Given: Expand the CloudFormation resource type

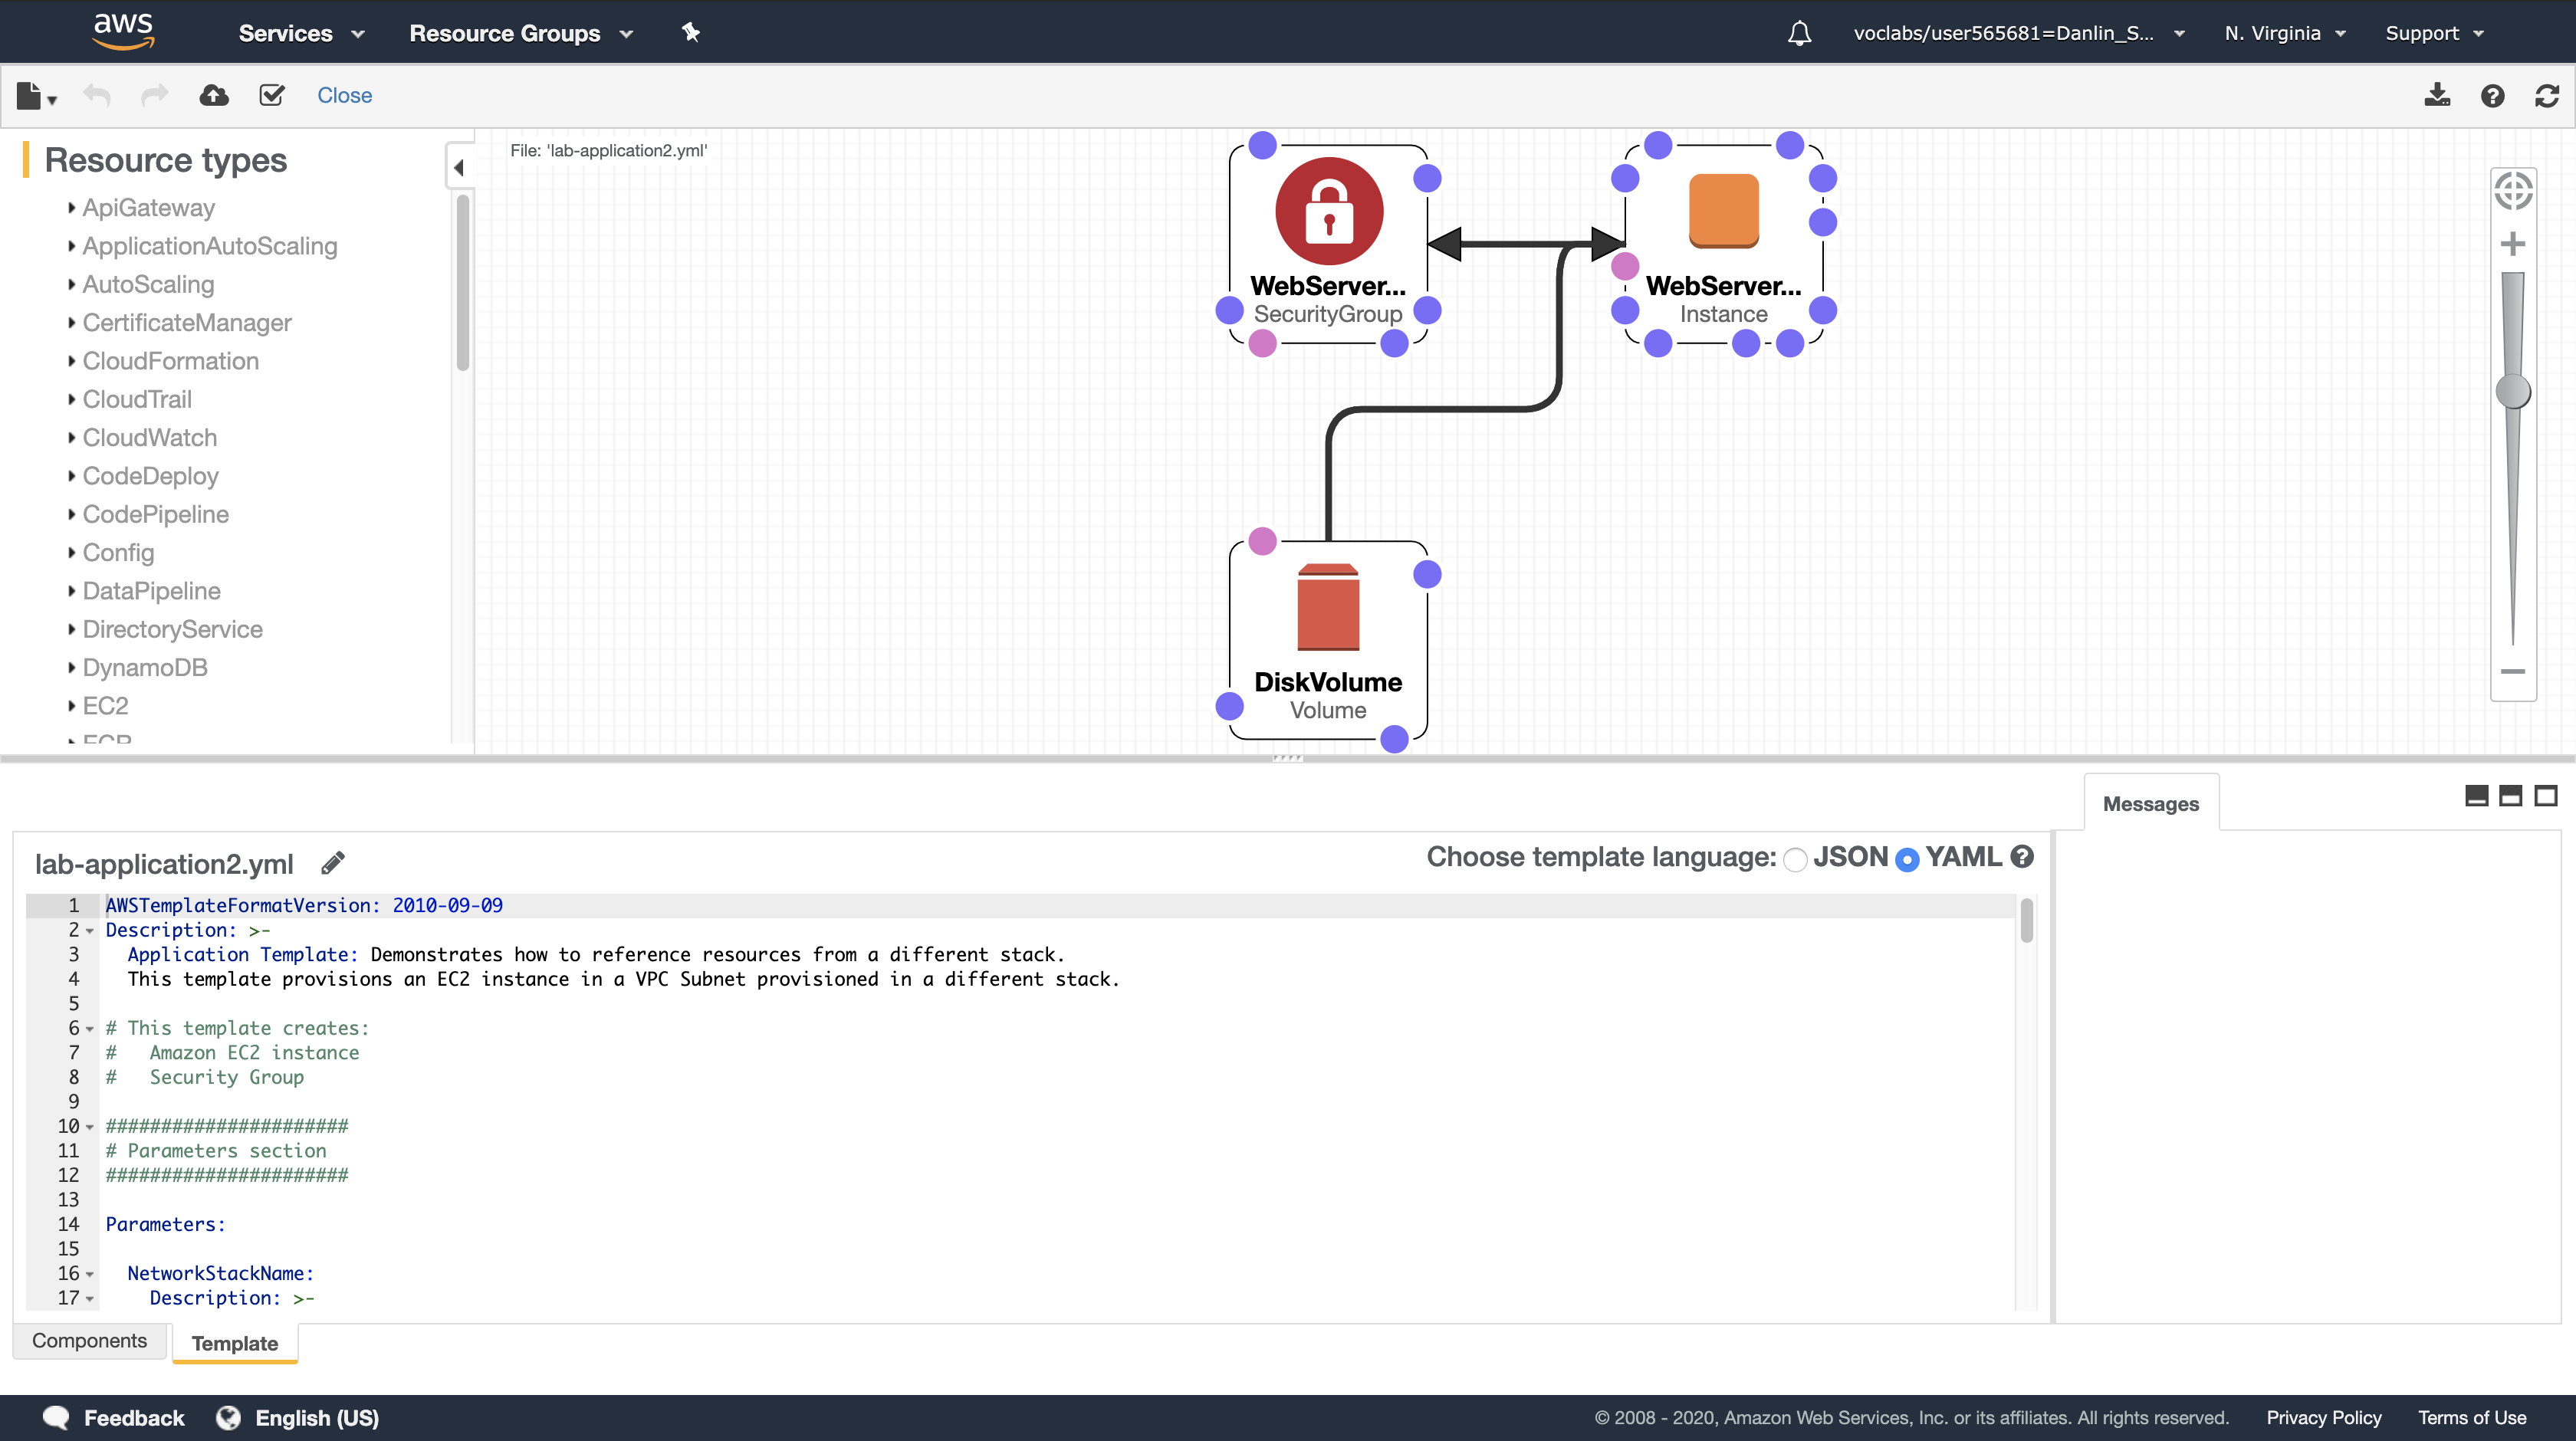Looking at the screenshot, I should coord(170,361).
